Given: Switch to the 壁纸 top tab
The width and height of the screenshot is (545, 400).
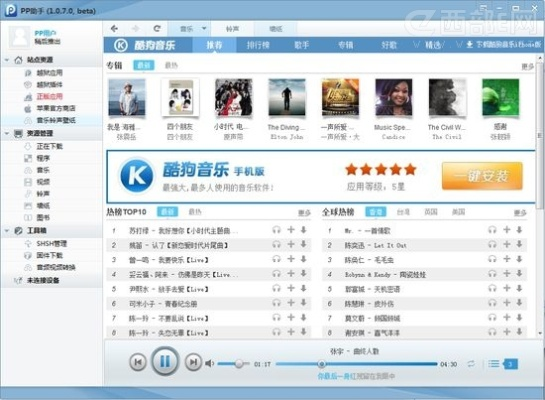Looking at the screenshot, I should click(276, 29).
